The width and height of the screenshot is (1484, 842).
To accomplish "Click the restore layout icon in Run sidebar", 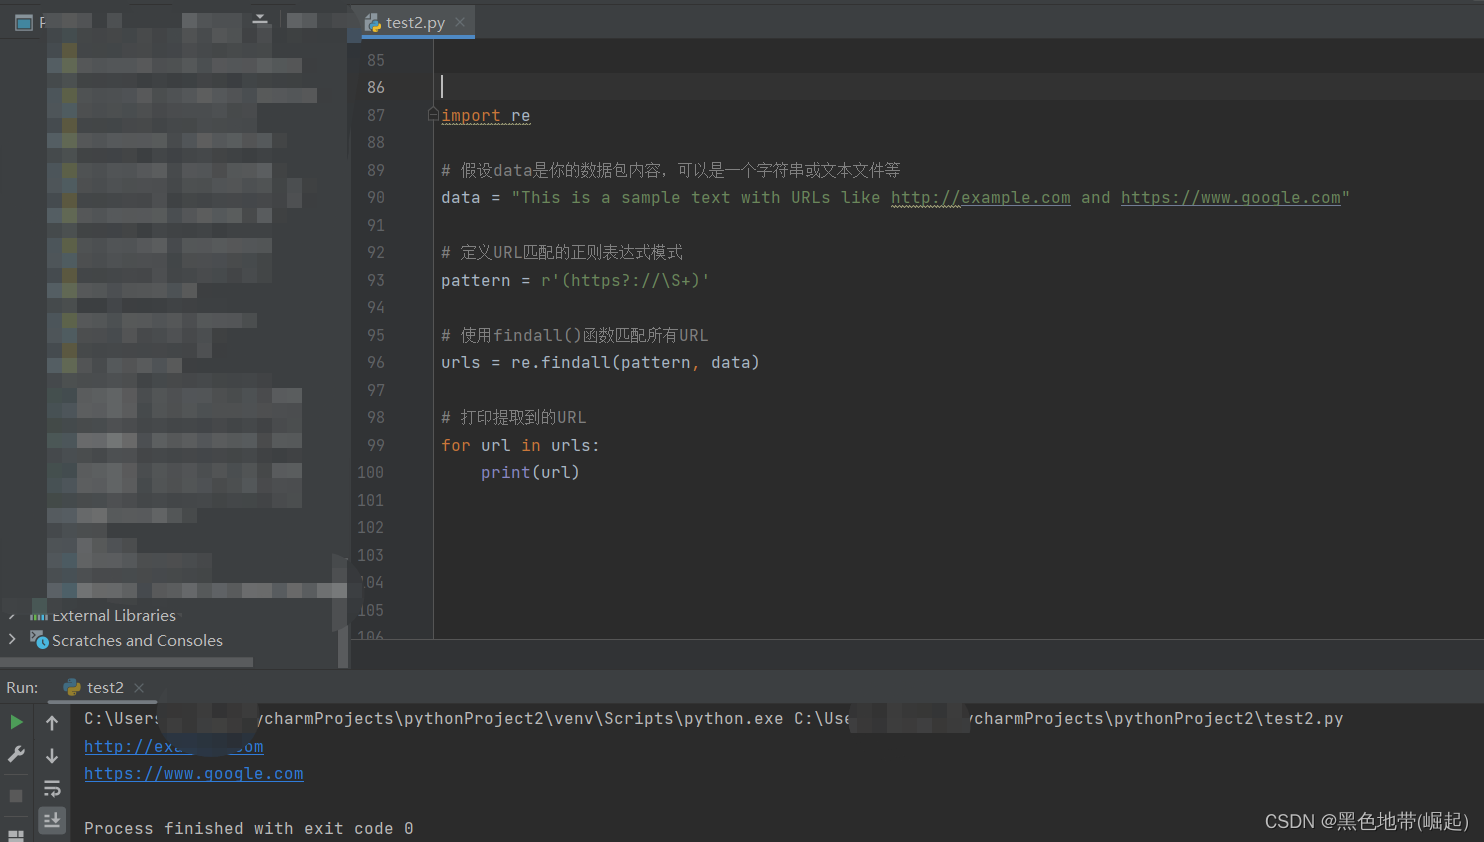I will pyautogui.click(x=16, y=835).
